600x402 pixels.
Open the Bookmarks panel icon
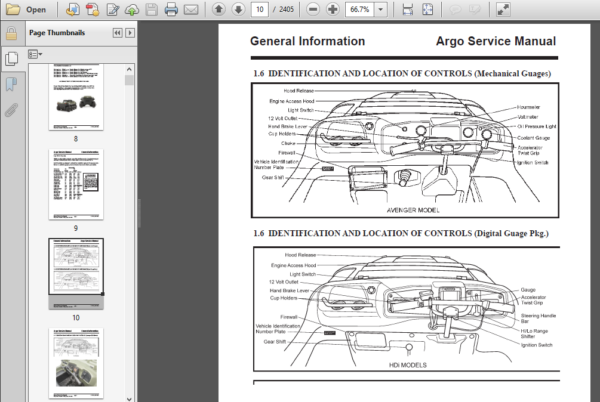pos(11,84)
